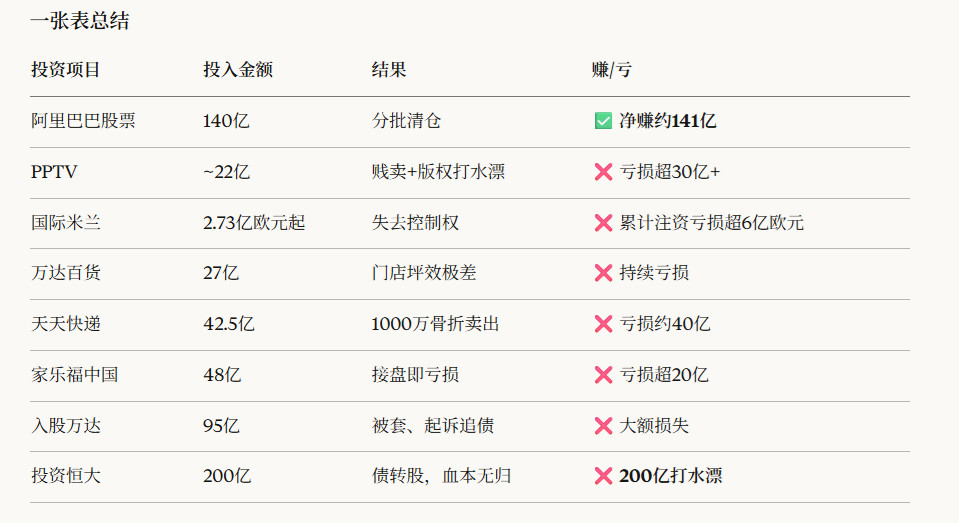Select the project cell PPTV
959x523 pixels.
click(x=54, y=172)
